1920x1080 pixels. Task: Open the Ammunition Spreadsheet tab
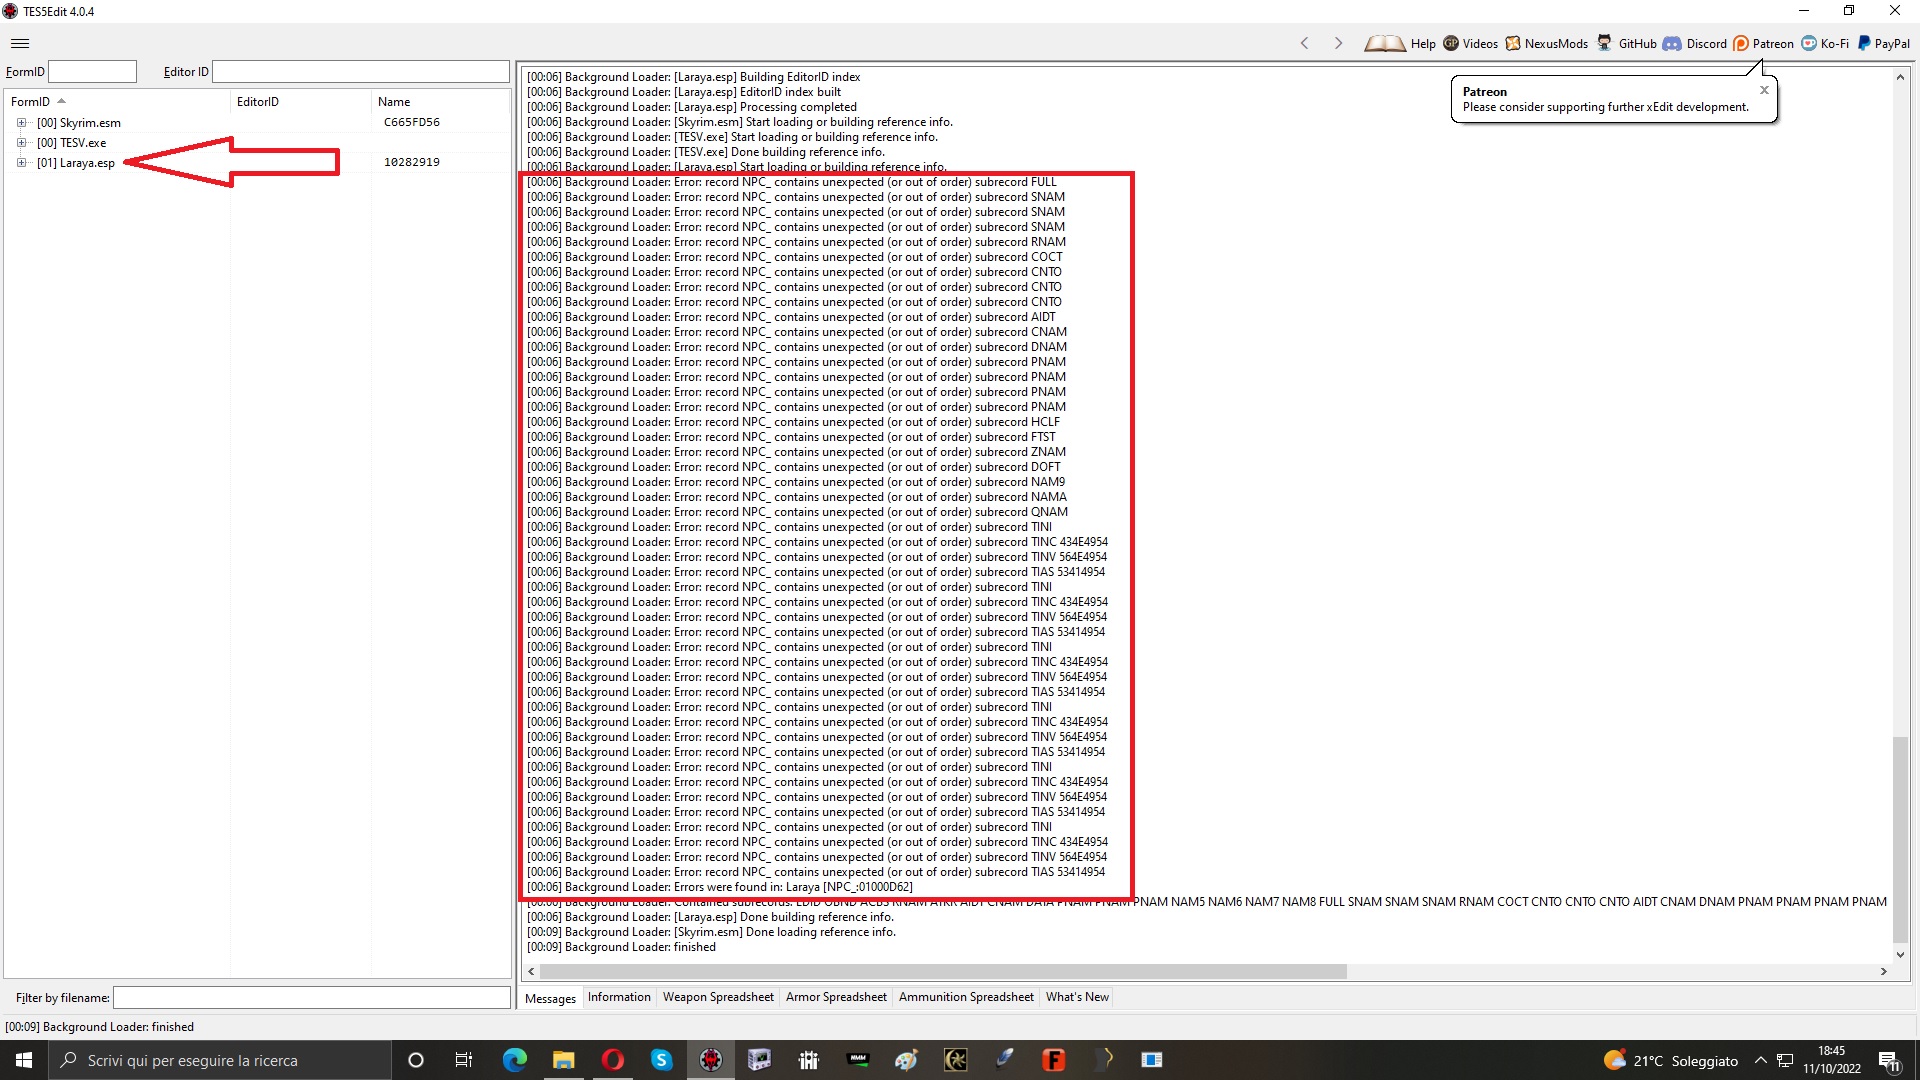point(966,997)
